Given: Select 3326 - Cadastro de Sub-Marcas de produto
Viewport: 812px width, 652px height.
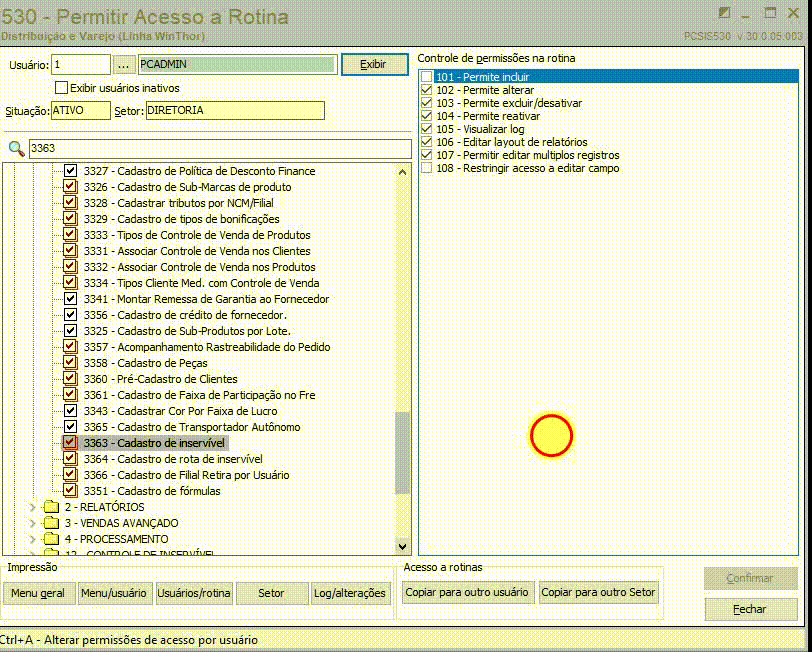Looking at the screenshot, I should 187,187.
